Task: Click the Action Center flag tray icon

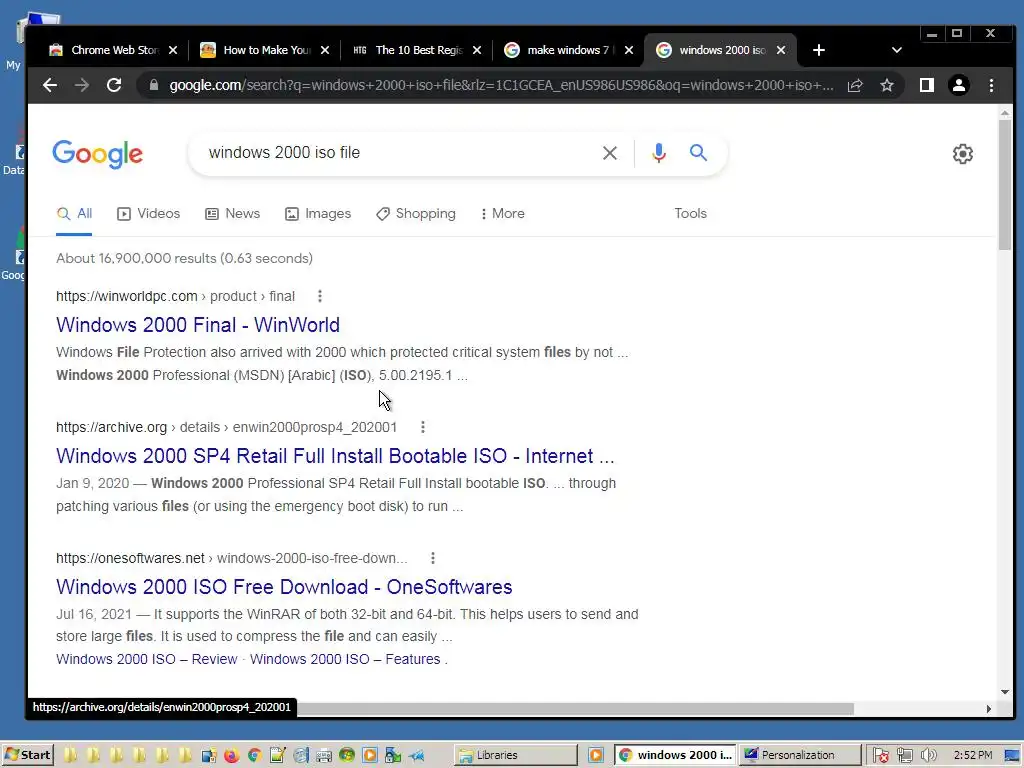Action: pyautogui.click(x=880, y=756)
